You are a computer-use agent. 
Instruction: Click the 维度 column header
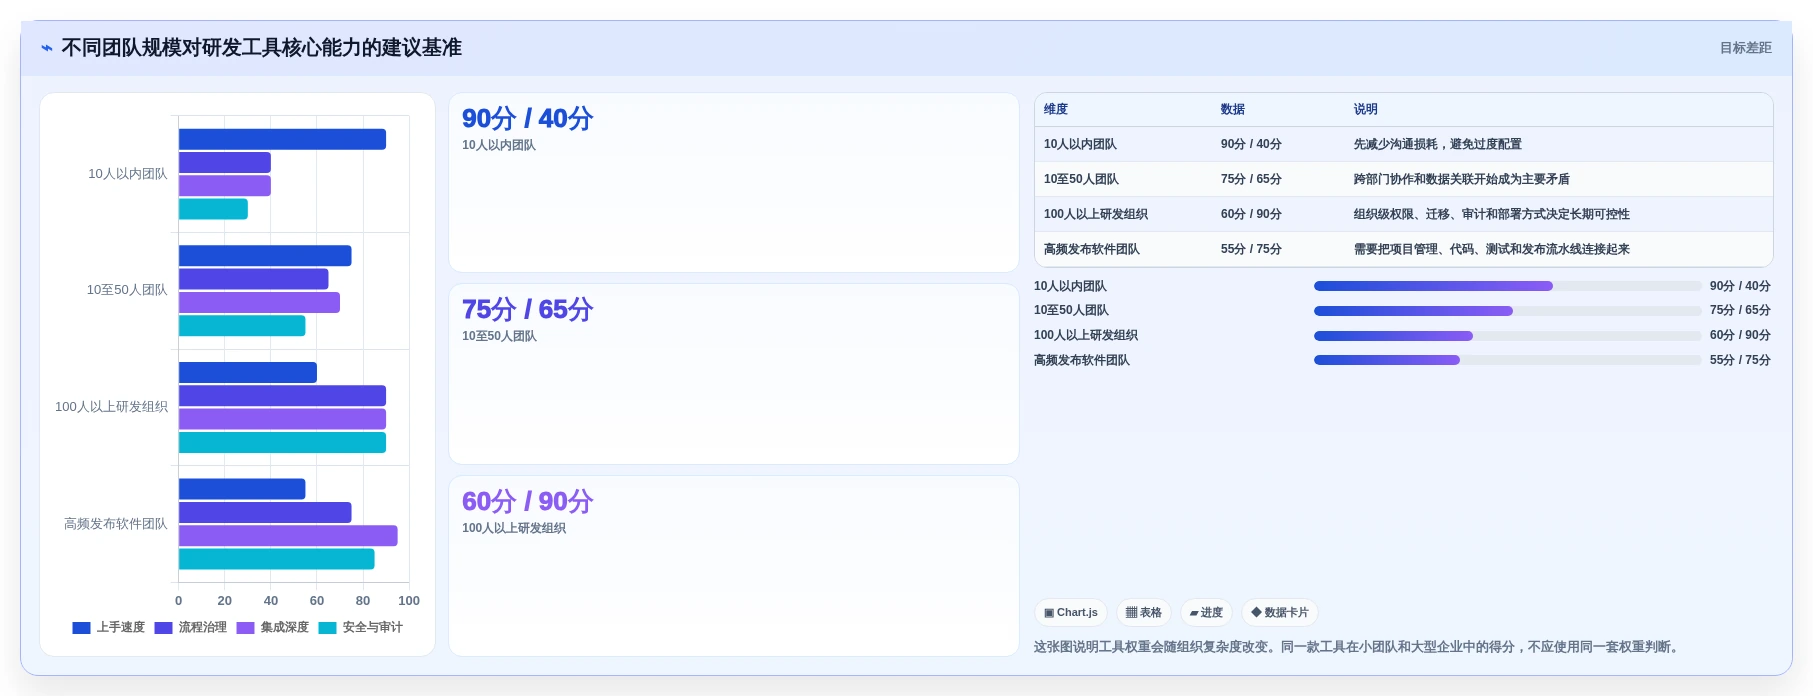tap(1056, 109)
